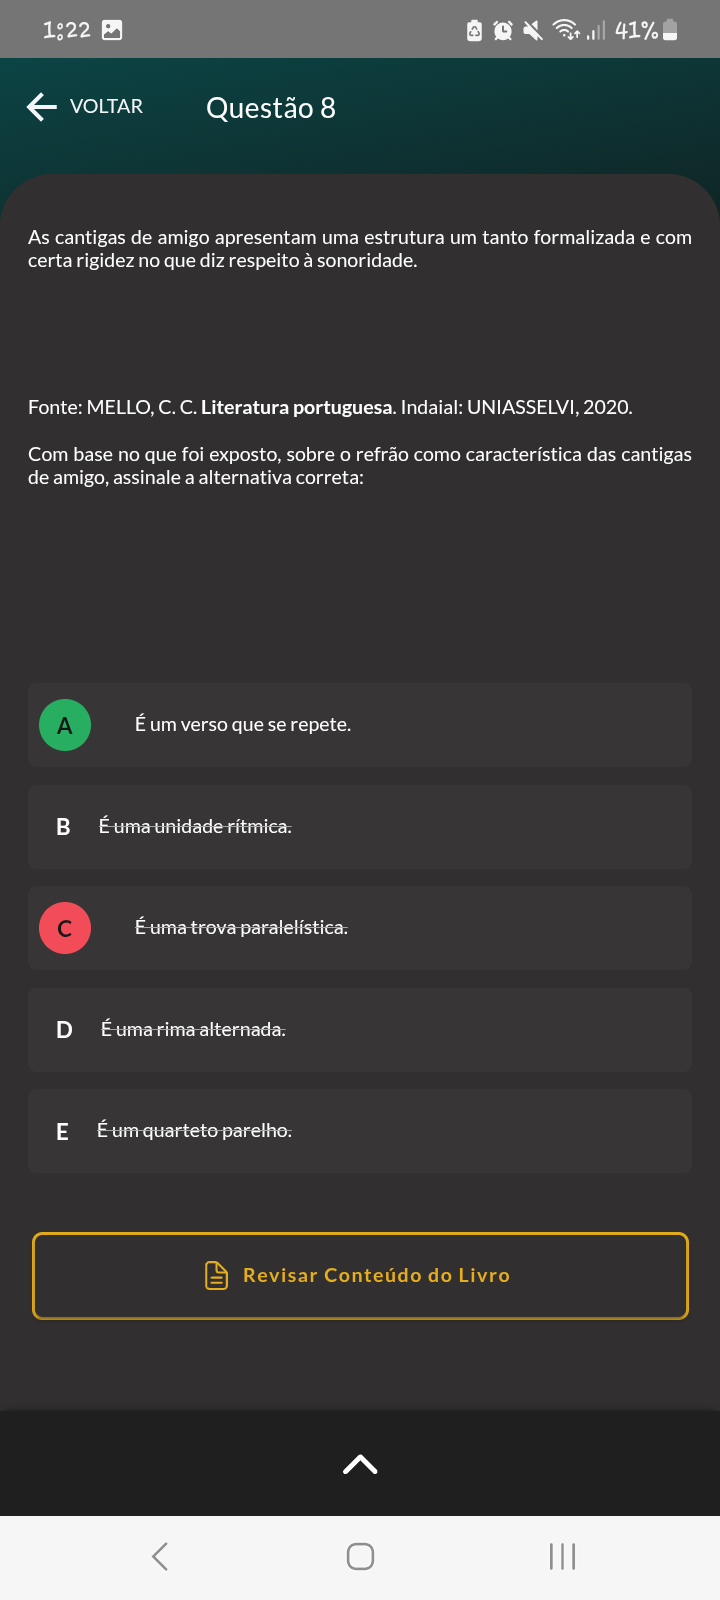The image size is (720, 1600).
Task: Tap answer 'É uma unidade rítmica.'
Action: [x=195, y=827]
